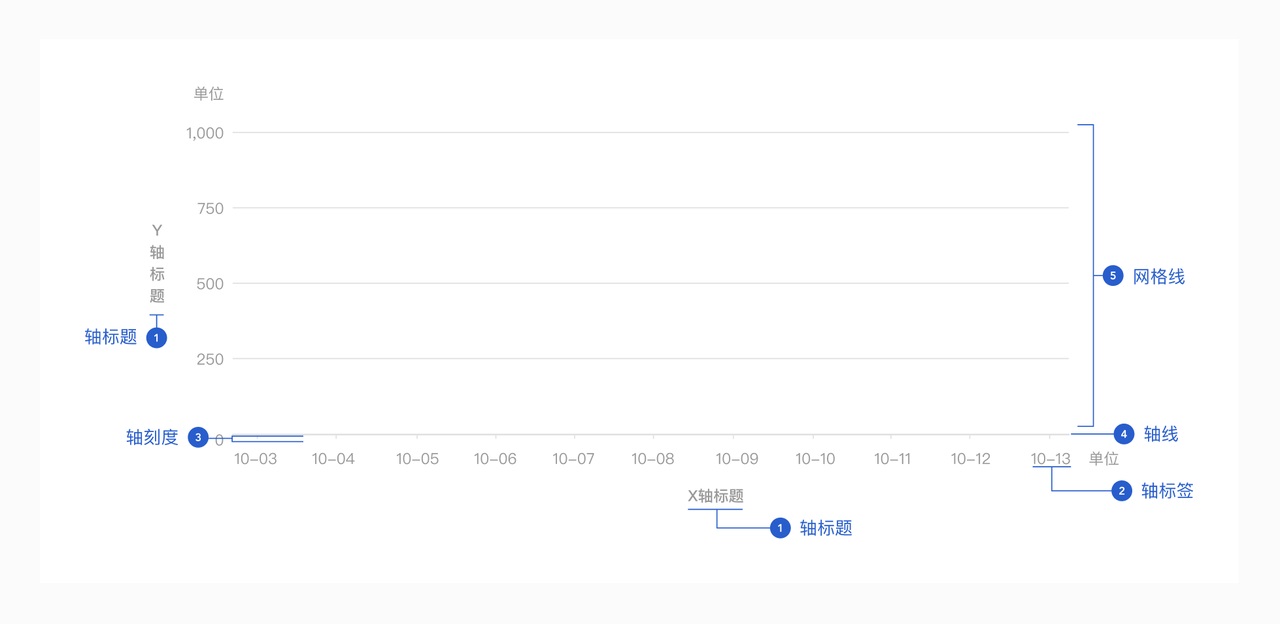Viewport: 1280px width, 624px height.
Task: Click the number 1 badge under Y轴标题
Action: [156, 338]
